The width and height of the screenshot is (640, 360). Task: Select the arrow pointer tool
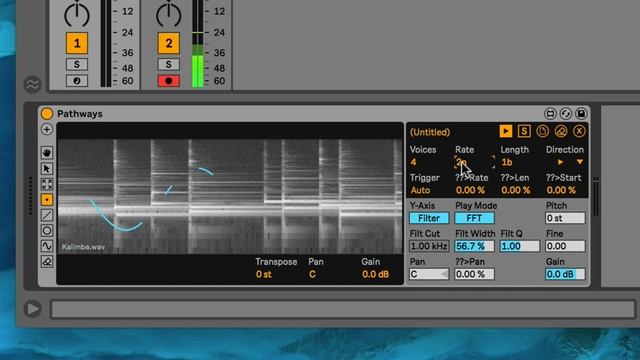click(x=47, y=168)
